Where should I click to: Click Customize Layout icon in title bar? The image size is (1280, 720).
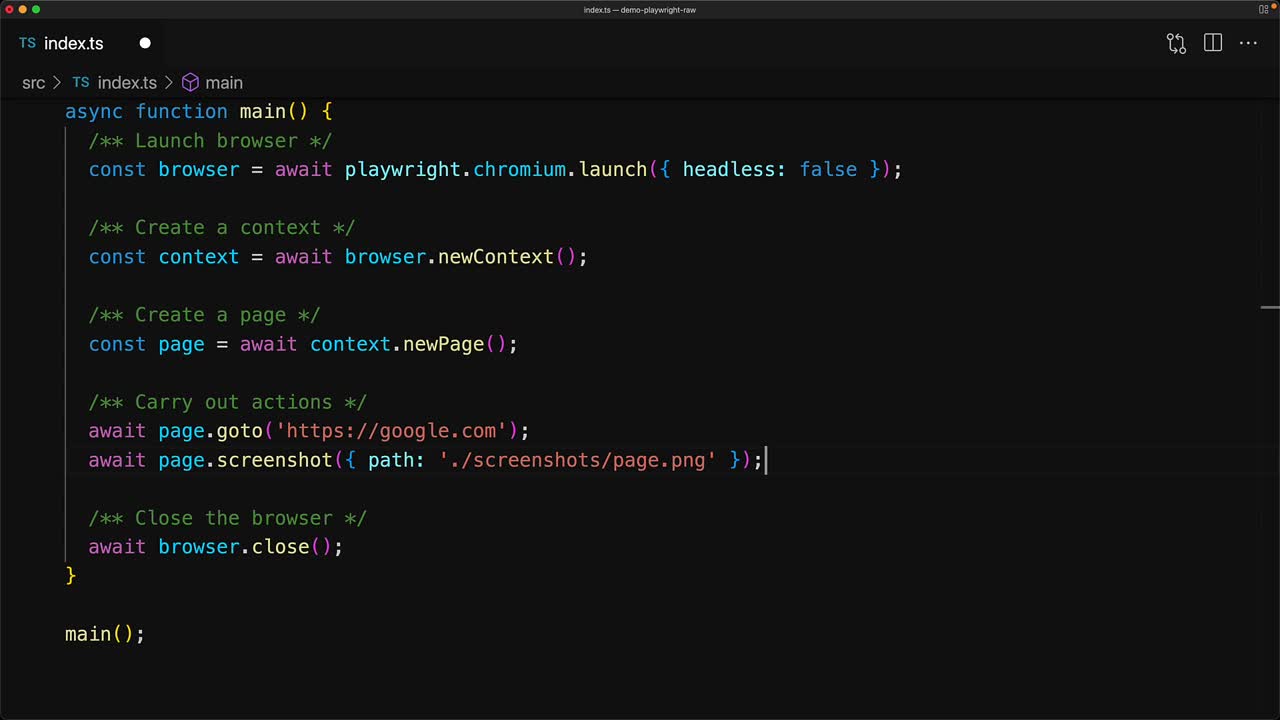tap(1264, 10)
